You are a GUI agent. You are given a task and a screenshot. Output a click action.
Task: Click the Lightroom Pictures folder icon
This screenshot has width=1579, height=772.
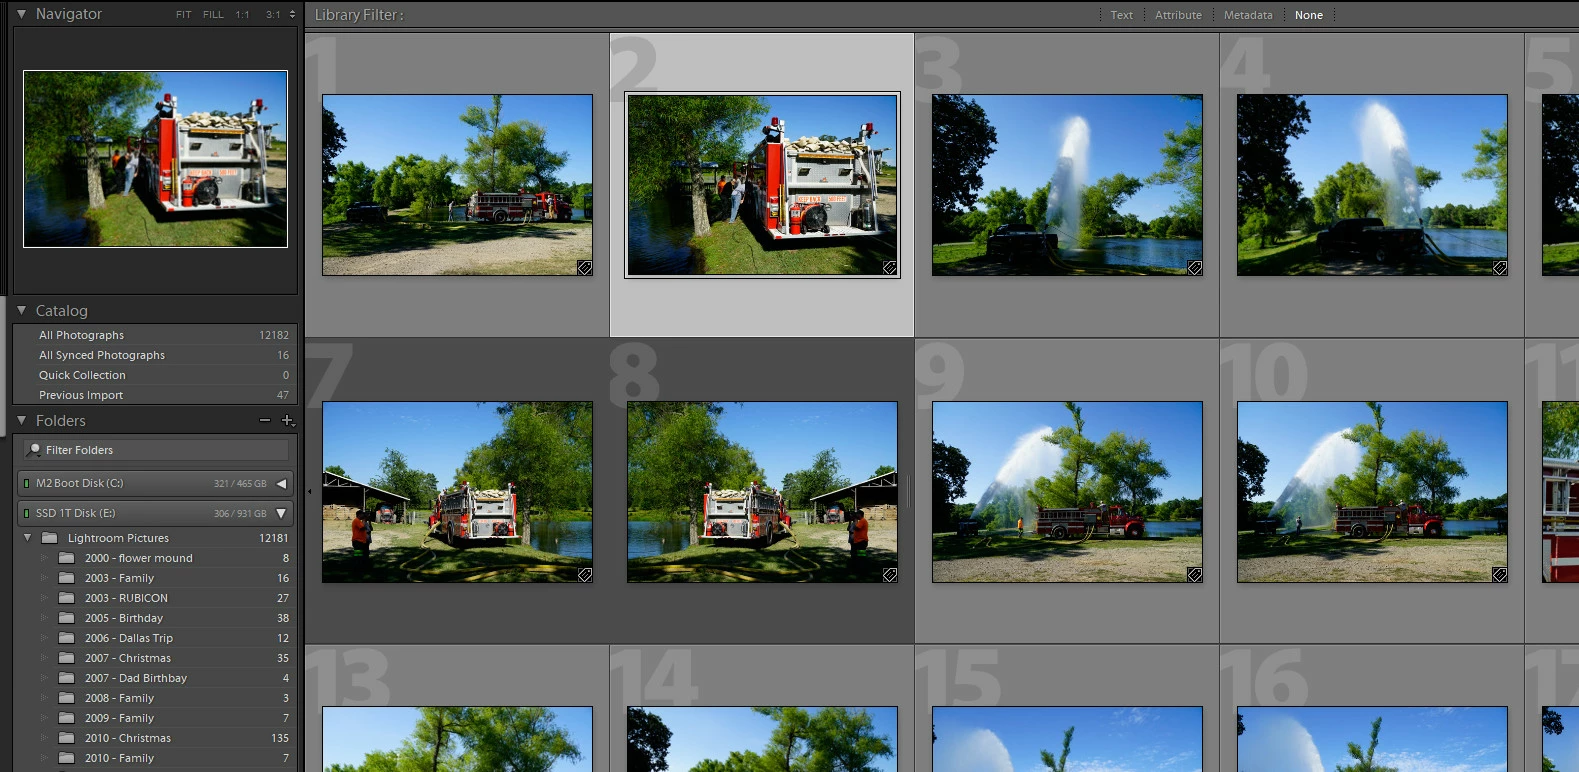point(50,538)
